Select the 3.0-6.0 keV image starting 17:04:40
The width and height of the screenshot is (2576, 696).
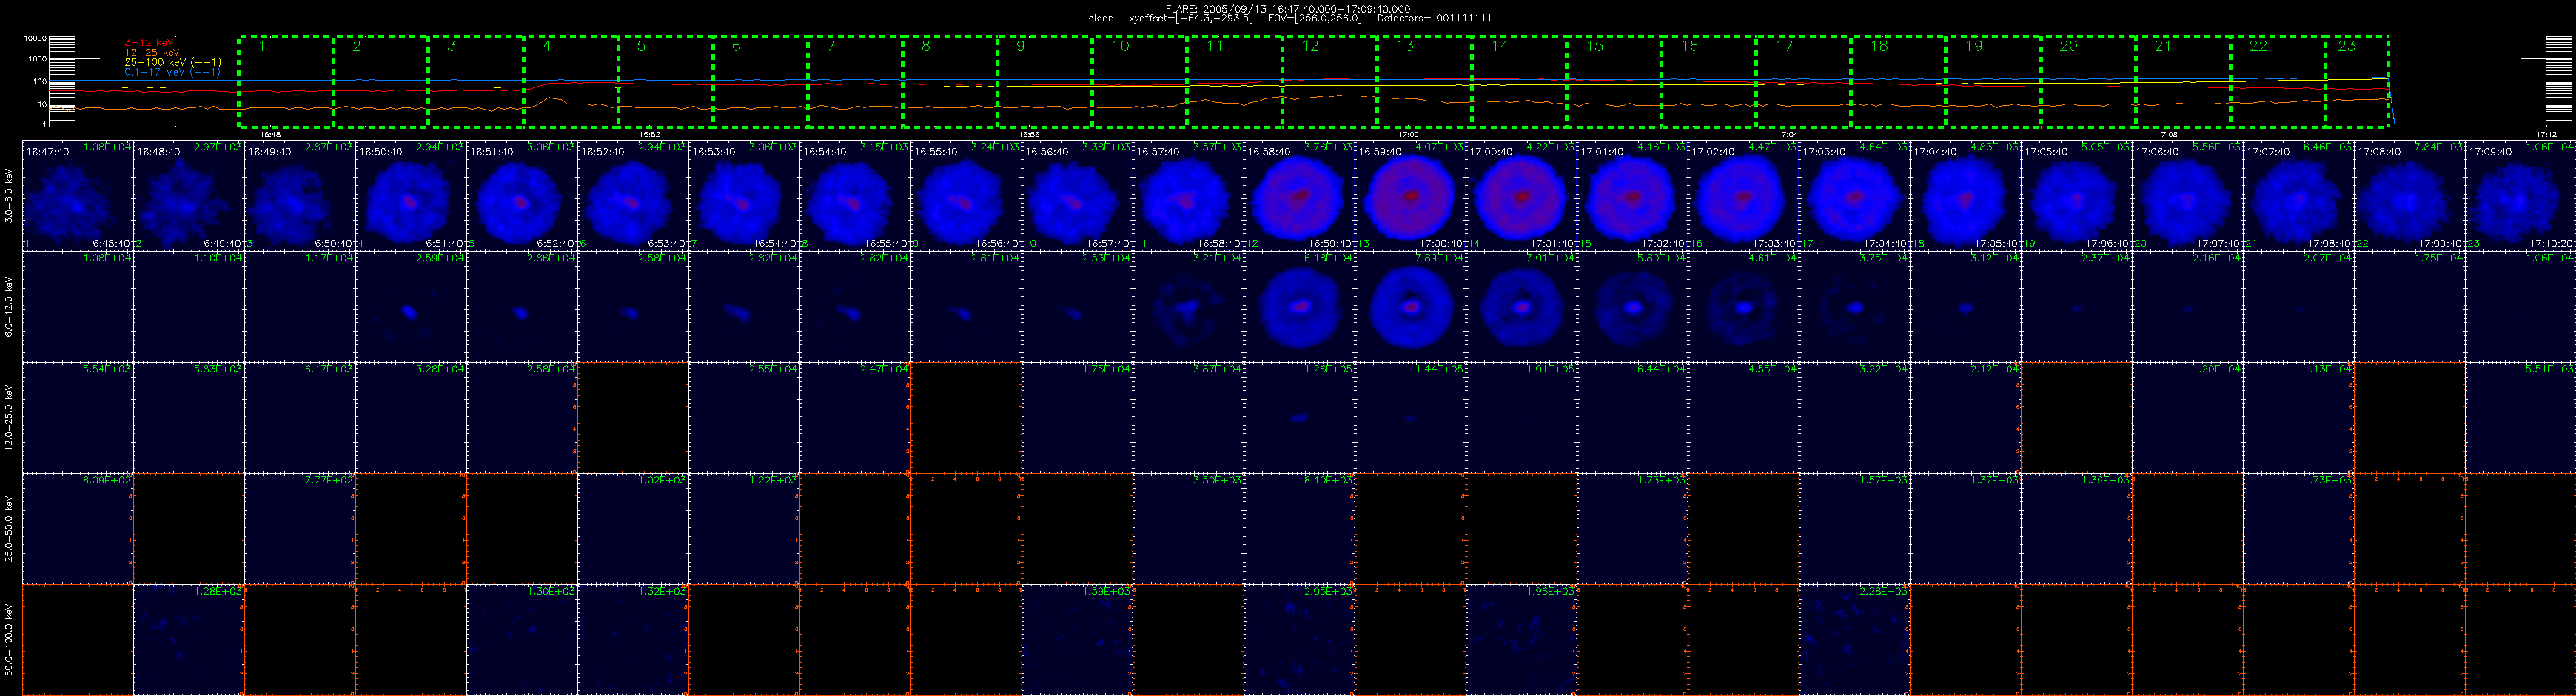[1966, 195]
